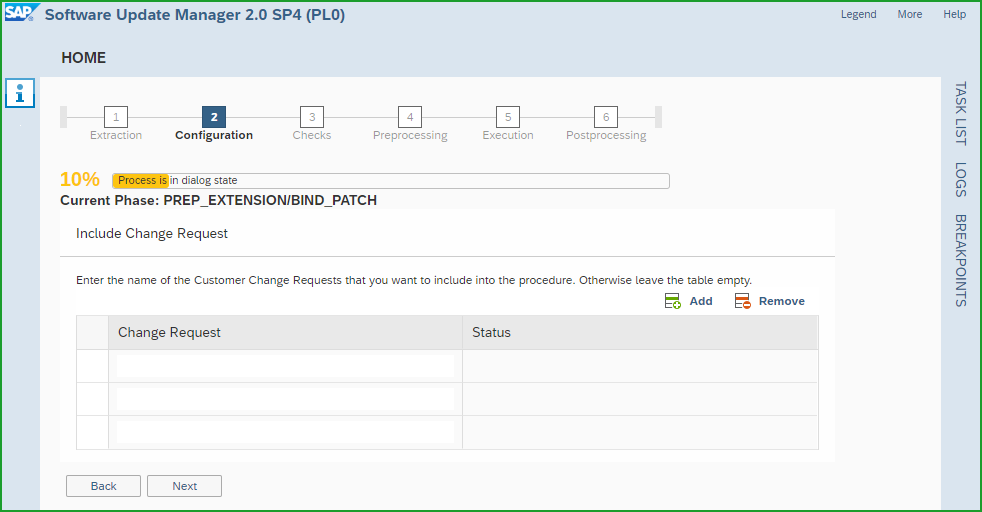The image size is (982, 512).
Task: Select step 3 Checks box
Action: (x=312, y=117)
